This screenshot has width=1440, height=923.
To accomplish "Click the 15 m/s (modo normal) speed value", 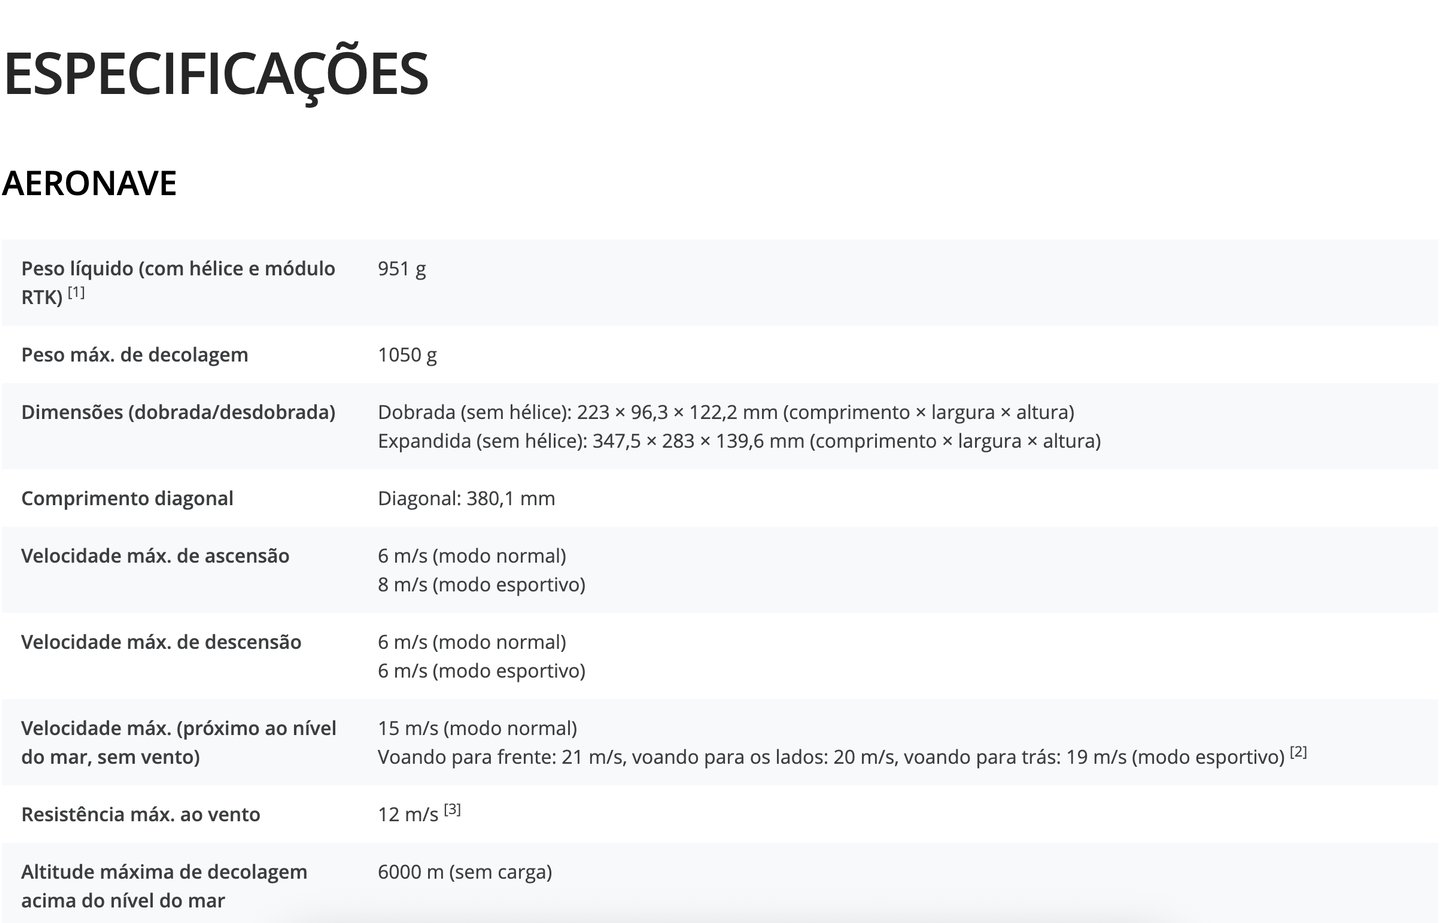I will point(477,728).
